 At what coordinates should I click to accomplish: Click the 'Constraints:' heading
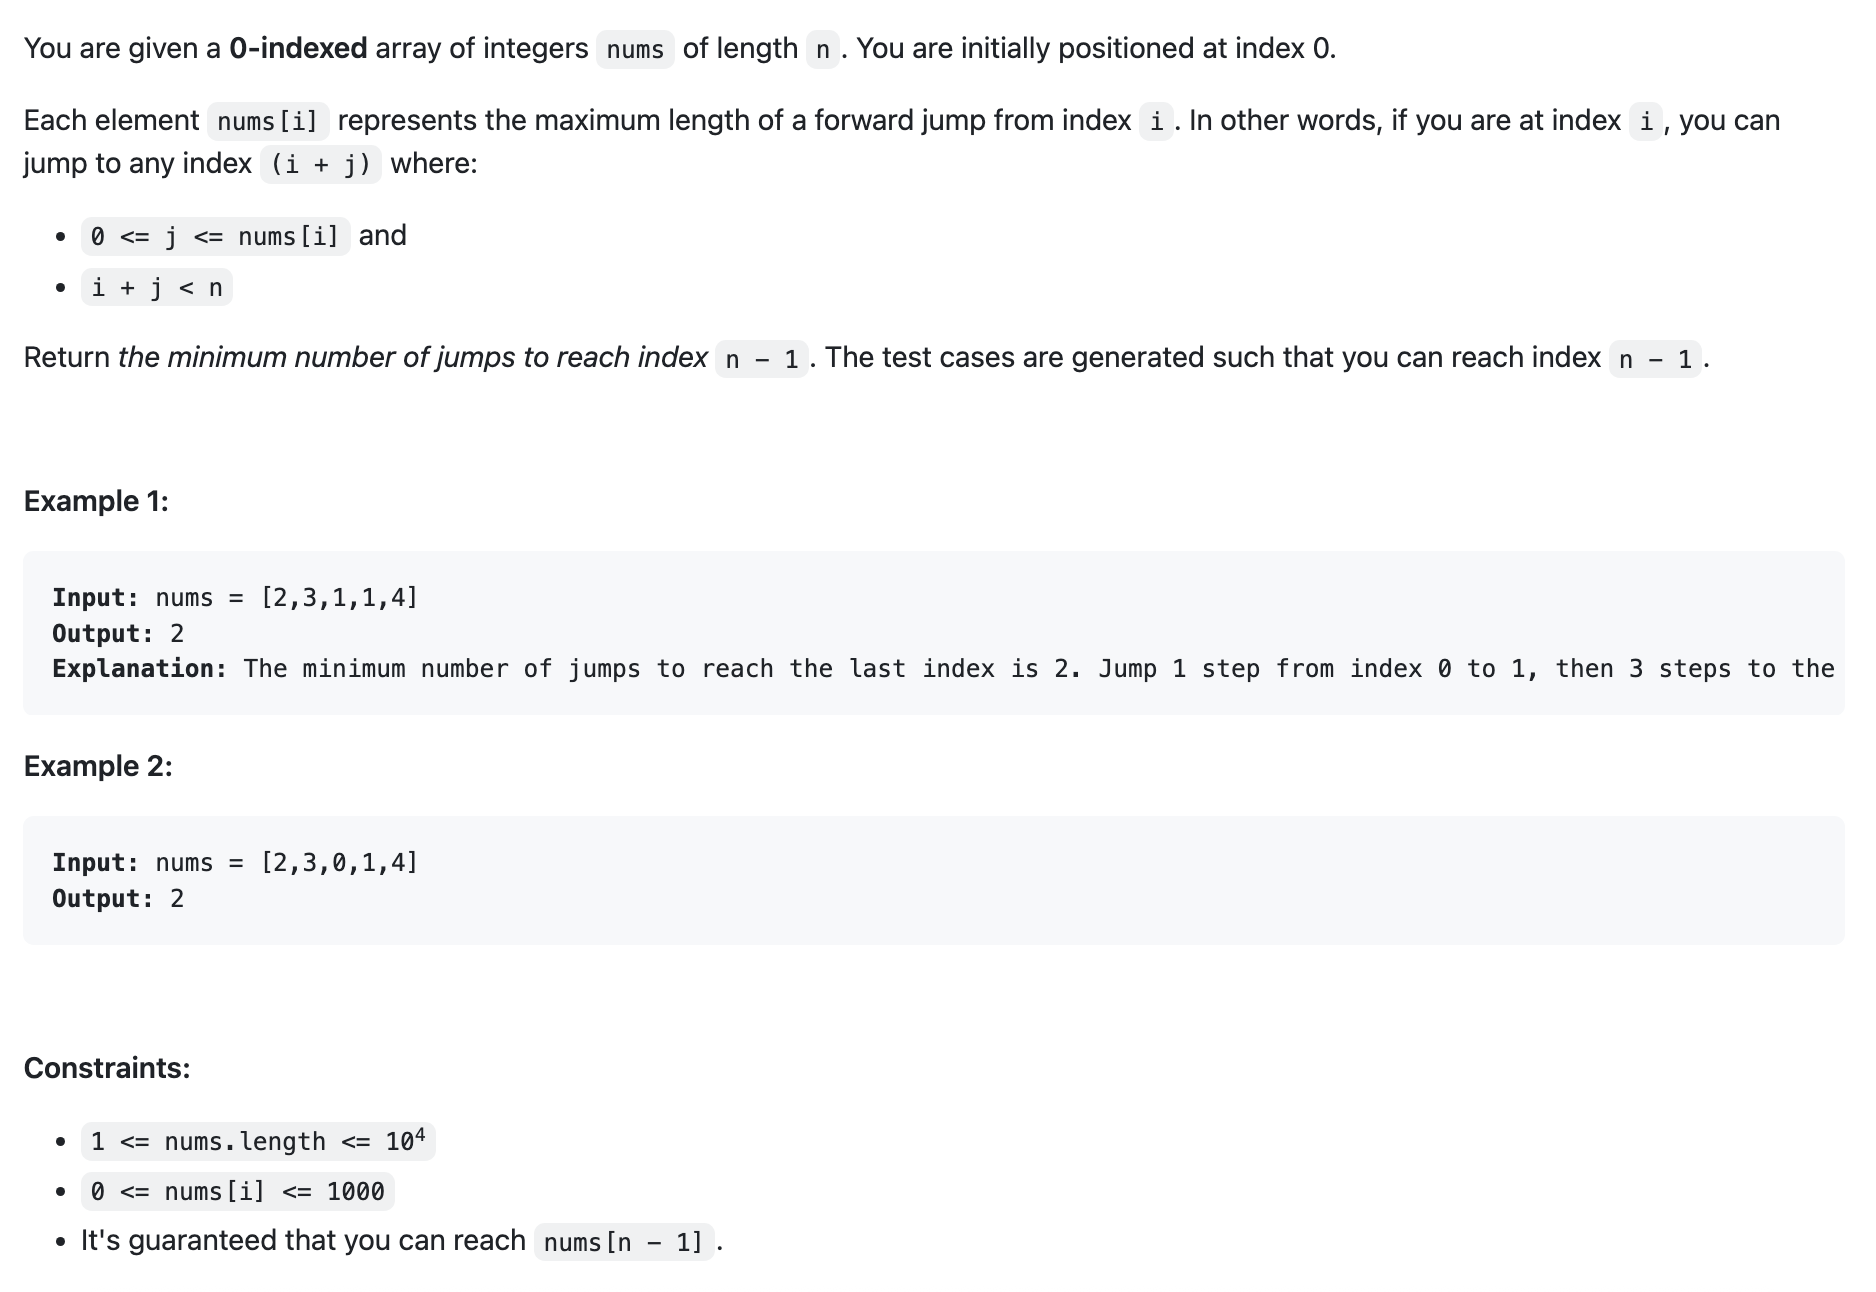[107, 1068]
